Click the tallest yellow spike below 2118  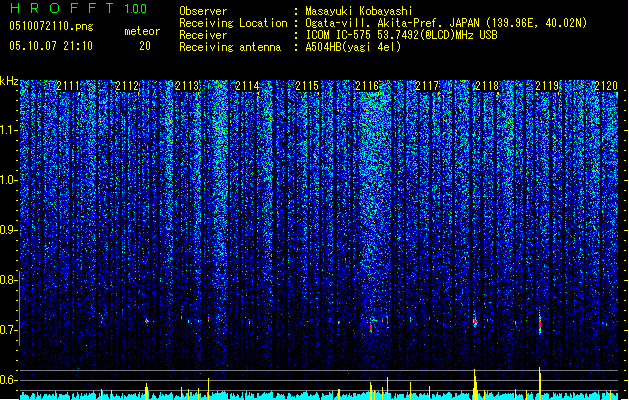click(475, 384)
